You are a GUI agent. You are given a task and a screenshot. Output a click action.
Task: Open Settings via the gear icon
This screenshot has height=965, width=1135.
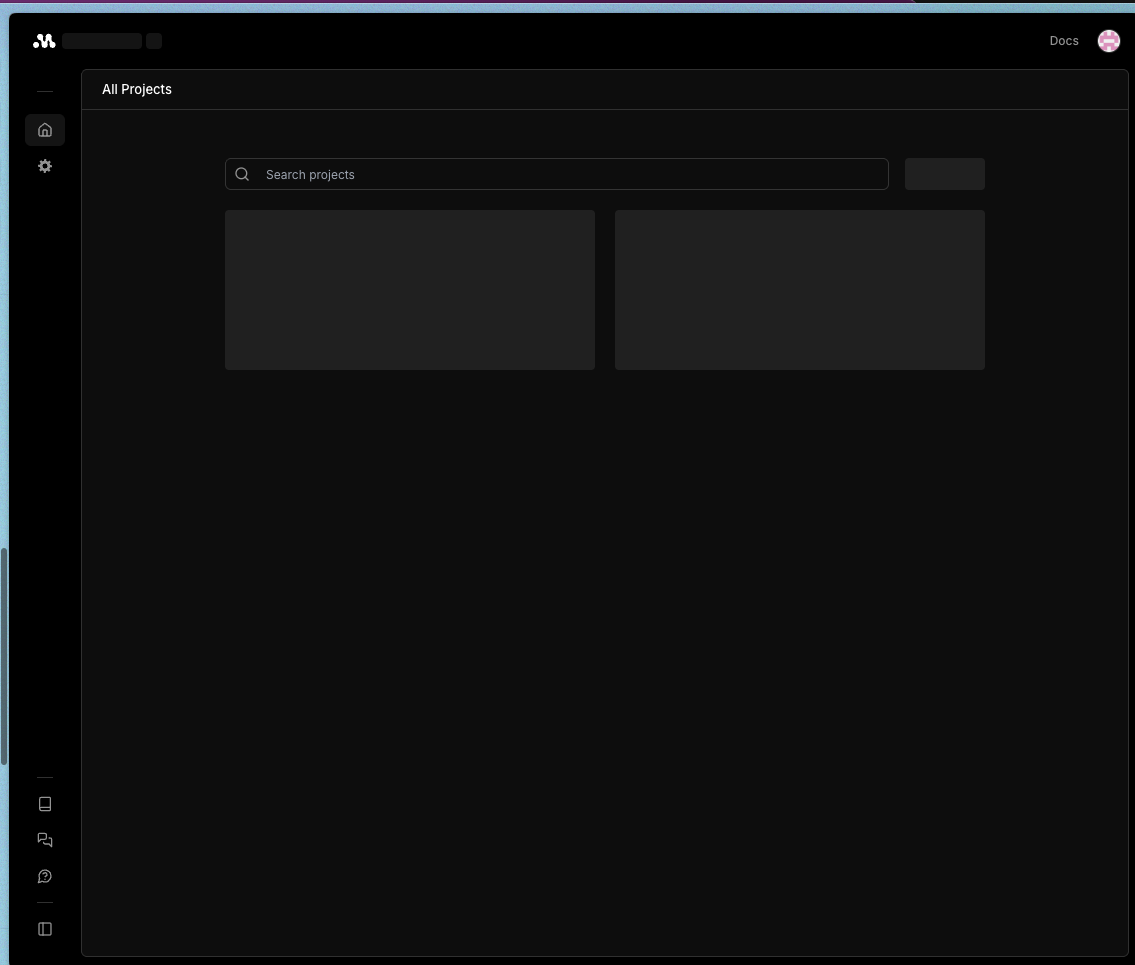tap(44, 165)
